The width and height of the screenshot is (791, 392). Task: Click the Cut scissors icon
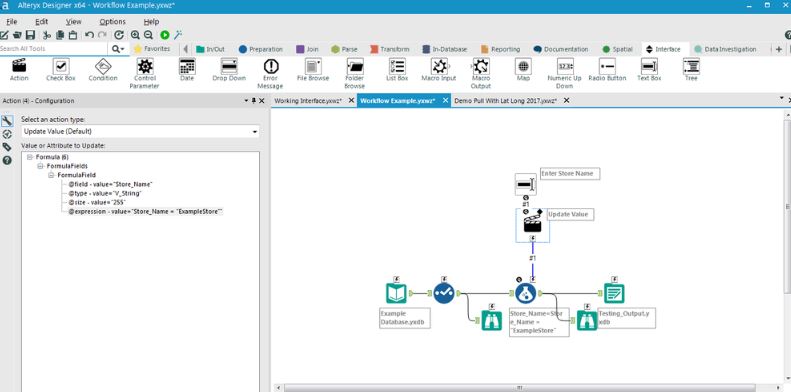click(x=46, y=35)
